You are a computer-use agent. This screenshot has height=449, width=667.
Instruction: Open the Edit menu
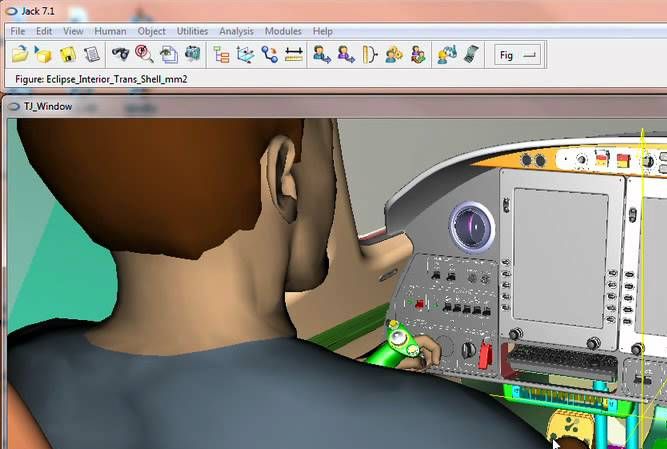click(44, 31)
